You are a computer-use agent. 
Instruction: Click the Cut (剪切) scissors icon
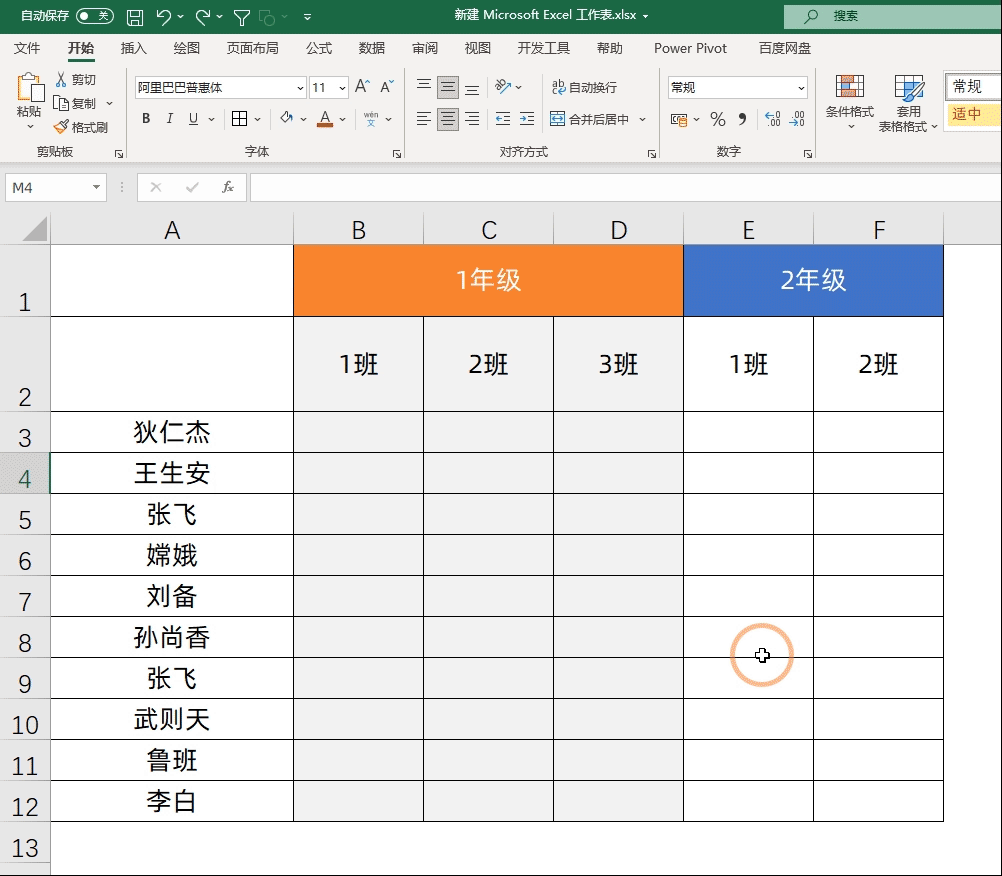pos(61,80)
